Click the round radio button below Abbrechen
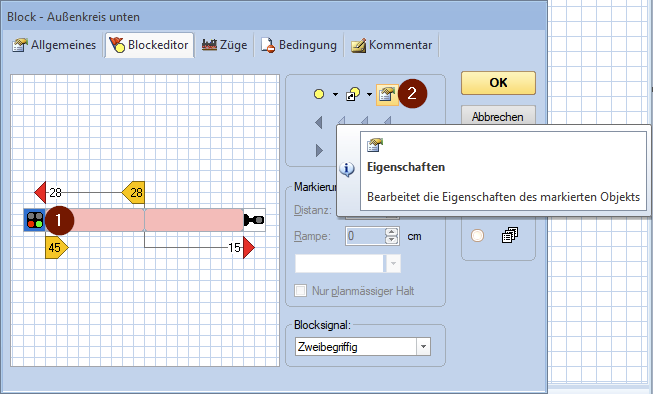This screenshot has width=653, height=394. [x=477, y=235]
